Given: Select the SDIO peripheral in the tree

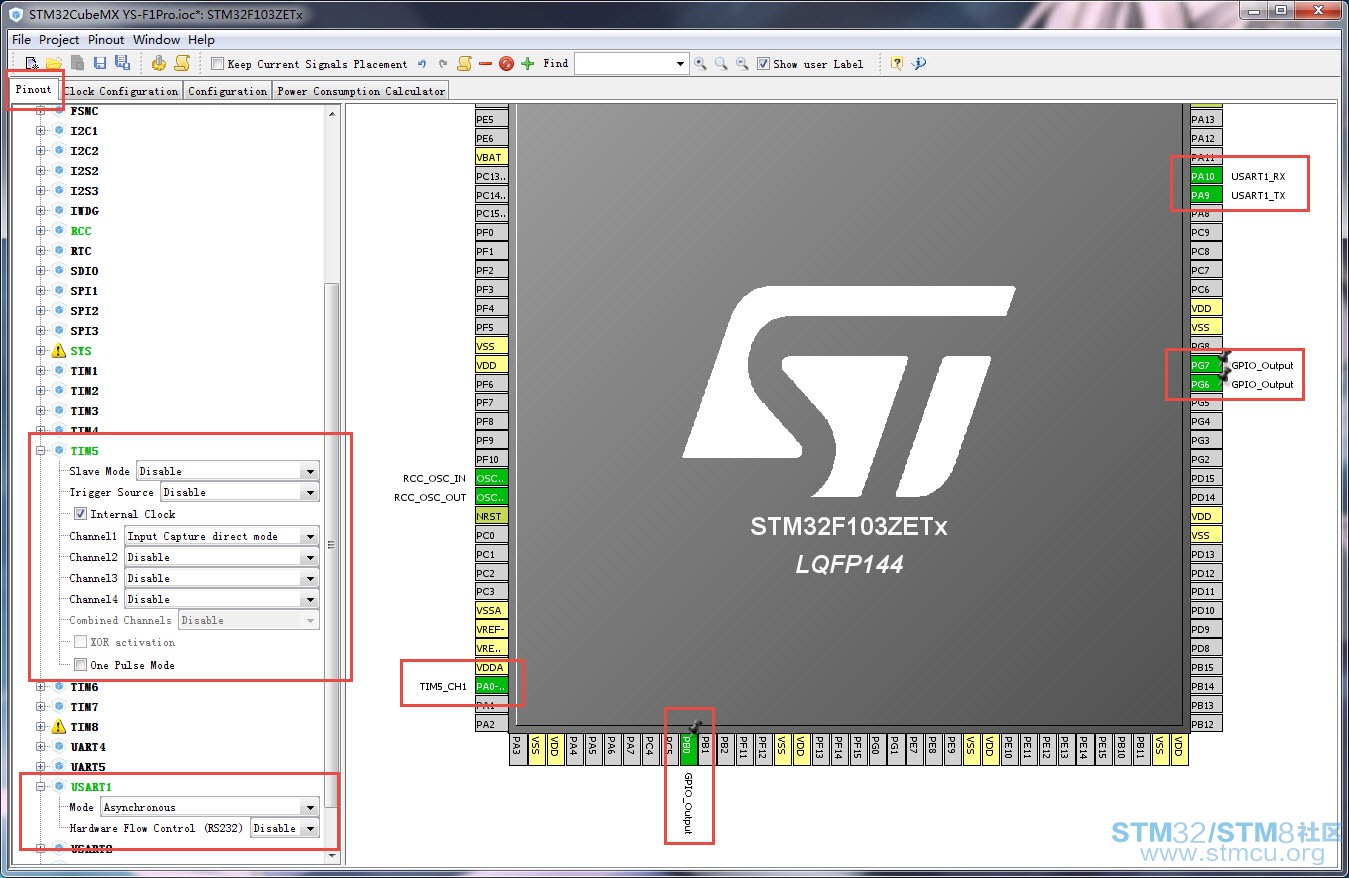Looking at the screenshot, I should pos(84,271).
